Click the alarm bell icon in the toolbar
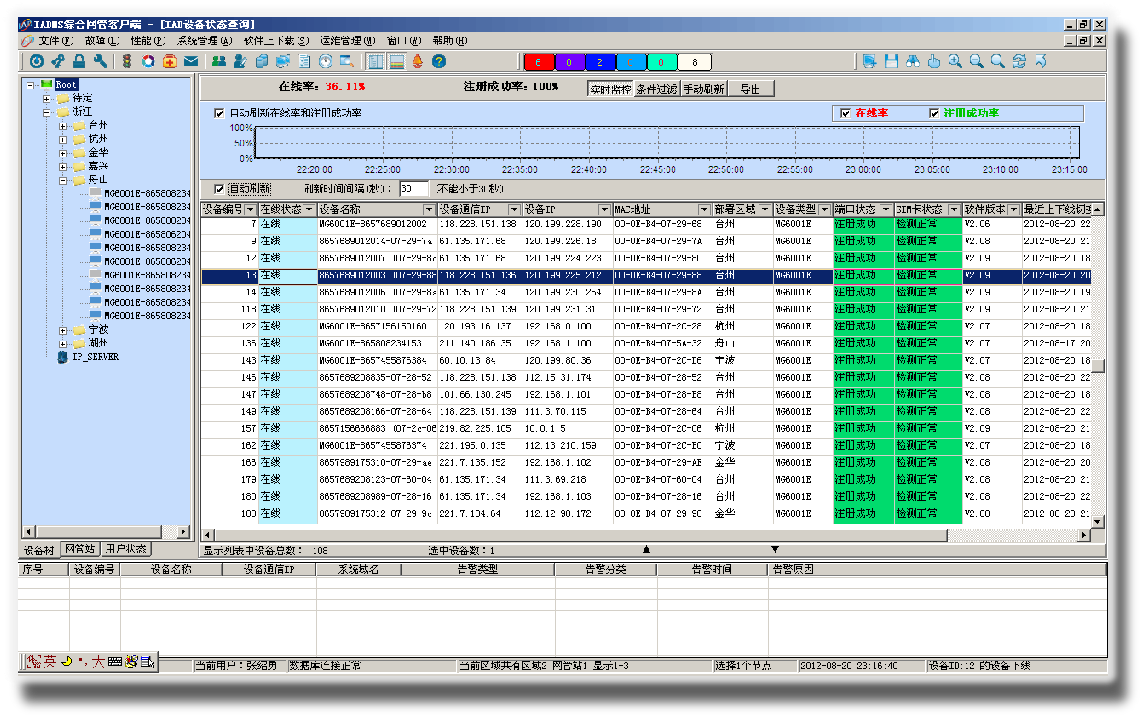This screenshot has height=725, width=1148. pyautogui.click(x=417, y=62)
